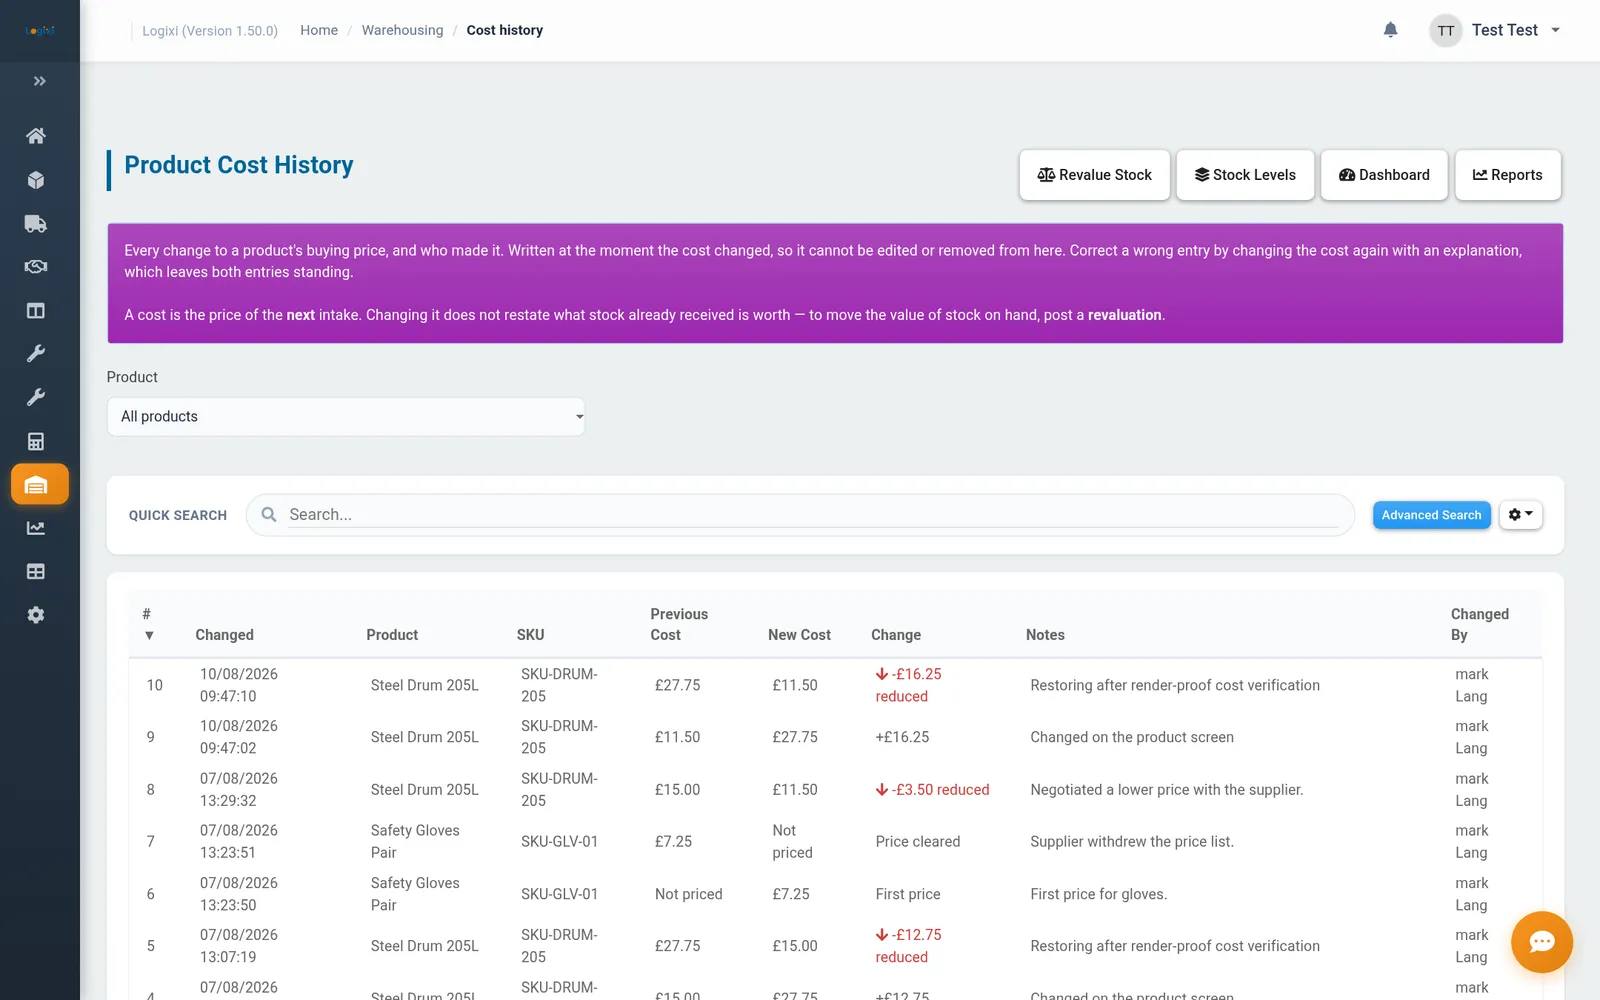The height and width of the screenshot is (1000, 1600).
Task: Click the Notes column header
Action: click(1045, 635)
